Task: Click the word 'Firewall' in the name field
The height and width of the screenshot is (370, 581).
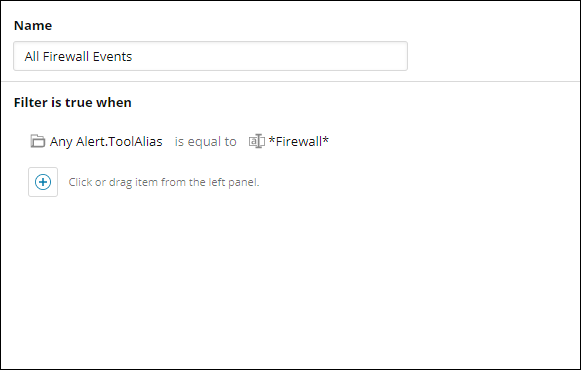Action: (66, 56)
